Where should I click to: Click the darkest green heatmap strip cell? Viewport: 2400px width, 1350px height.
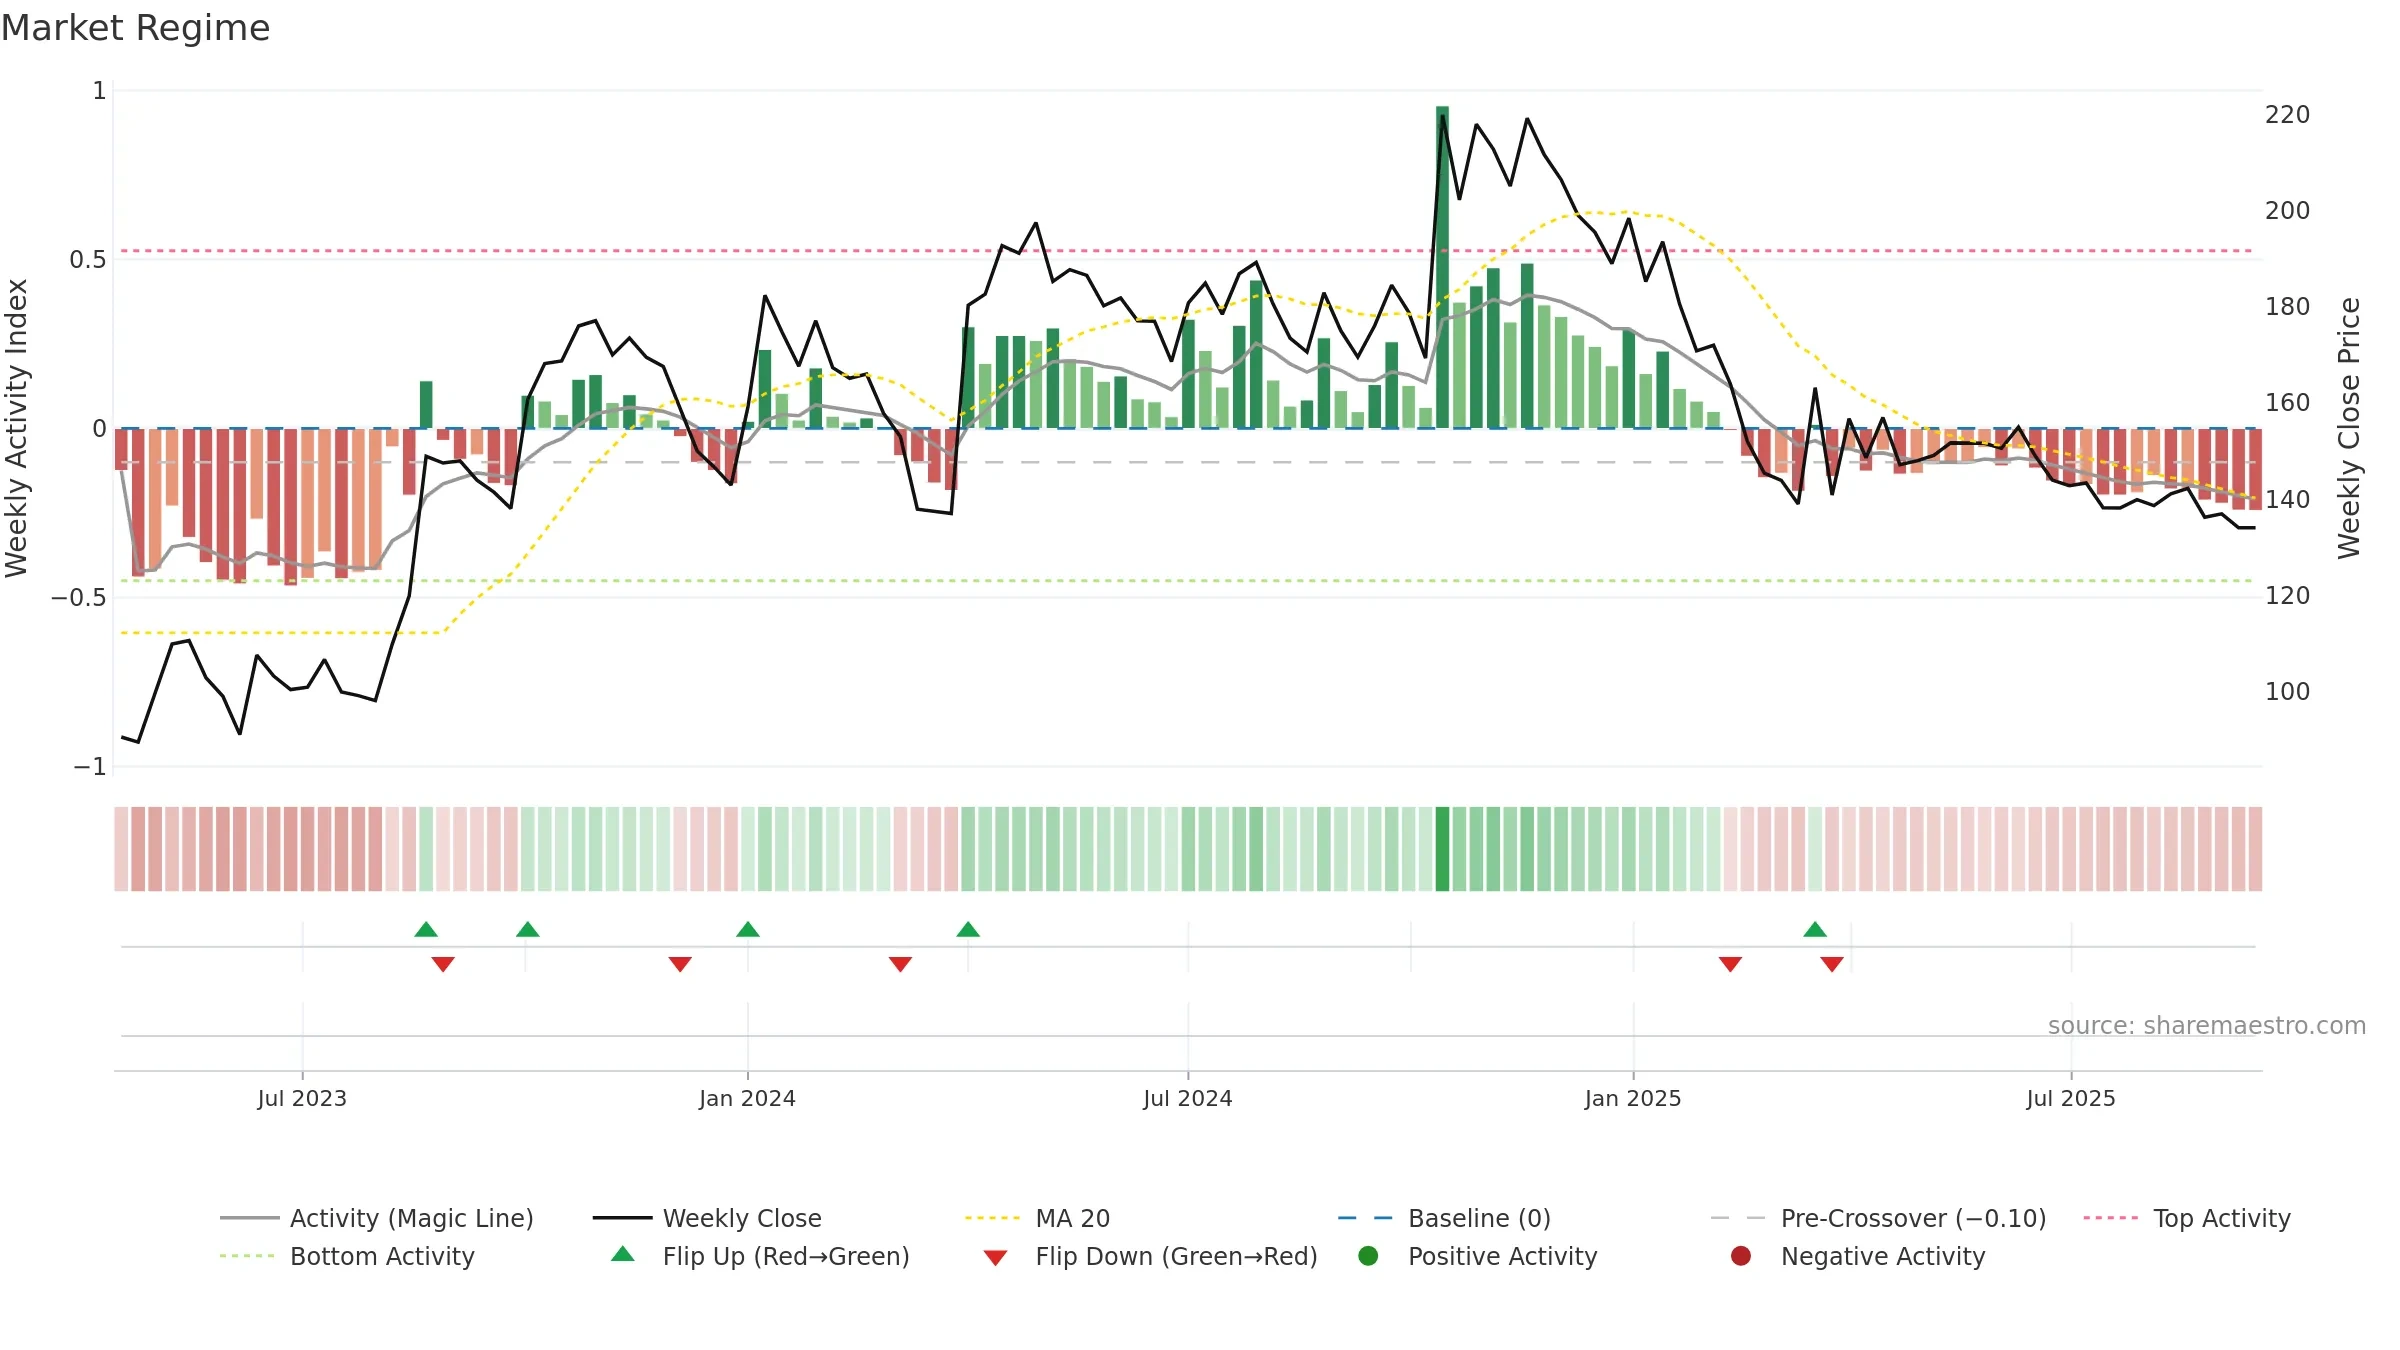pyautogui.click(x=1442, y=849)
